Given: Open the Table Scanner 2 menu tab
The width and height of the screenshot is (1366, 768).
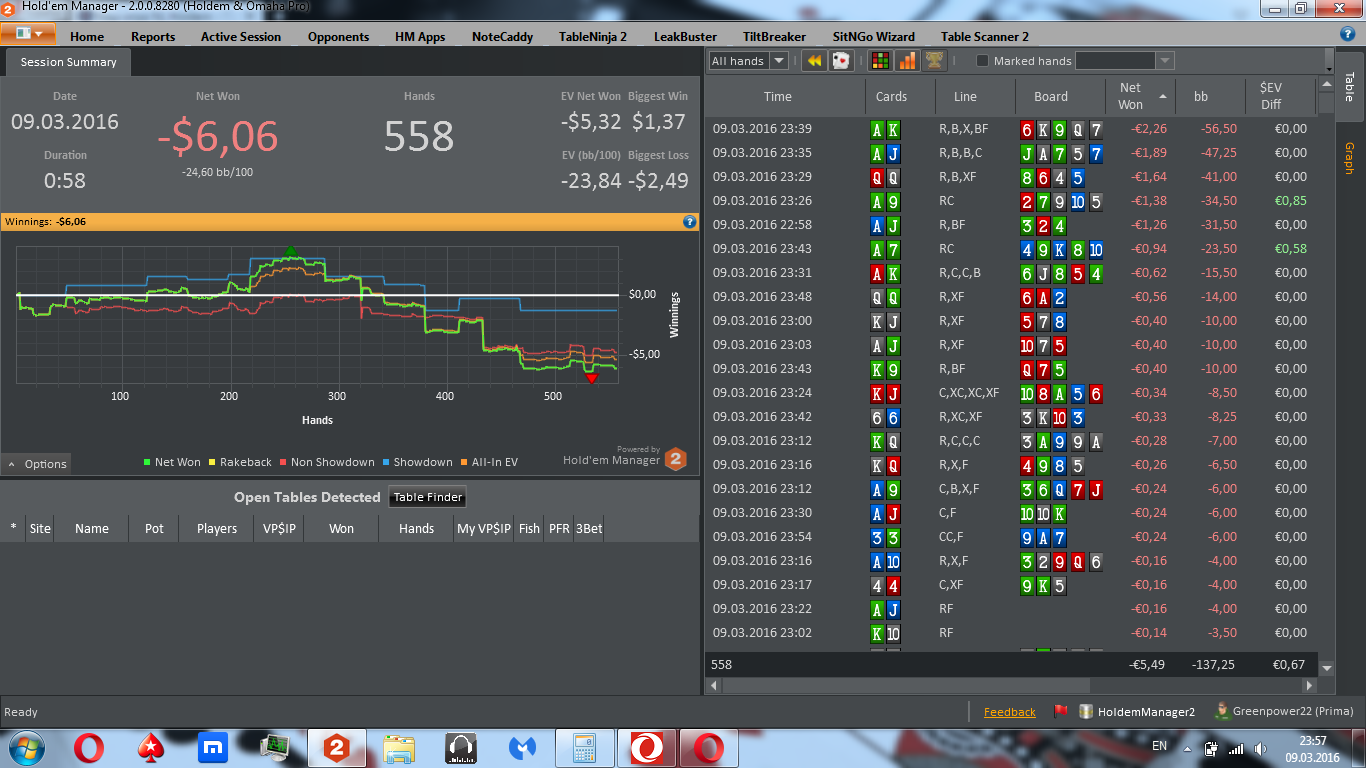Looking at the screenshot, I should [984, 36].
